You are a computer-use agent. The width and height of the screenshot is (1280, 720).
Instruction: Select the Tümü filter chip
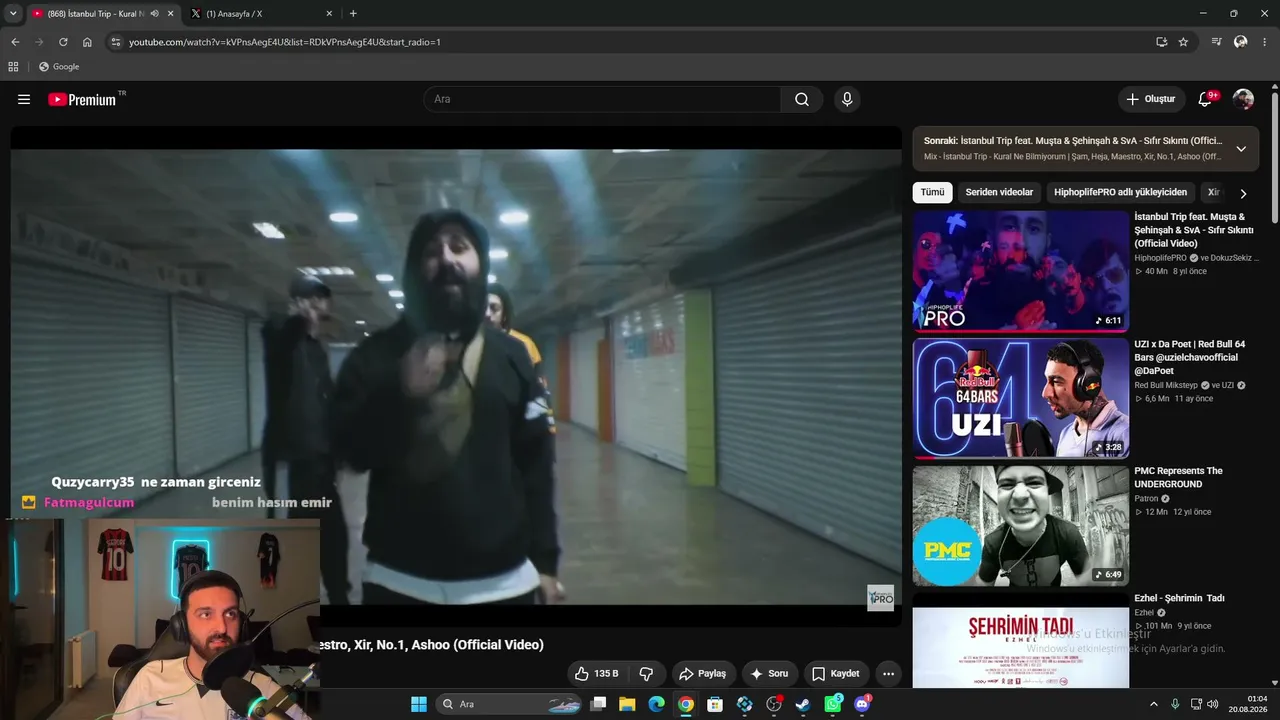click(x=932, y=192)
